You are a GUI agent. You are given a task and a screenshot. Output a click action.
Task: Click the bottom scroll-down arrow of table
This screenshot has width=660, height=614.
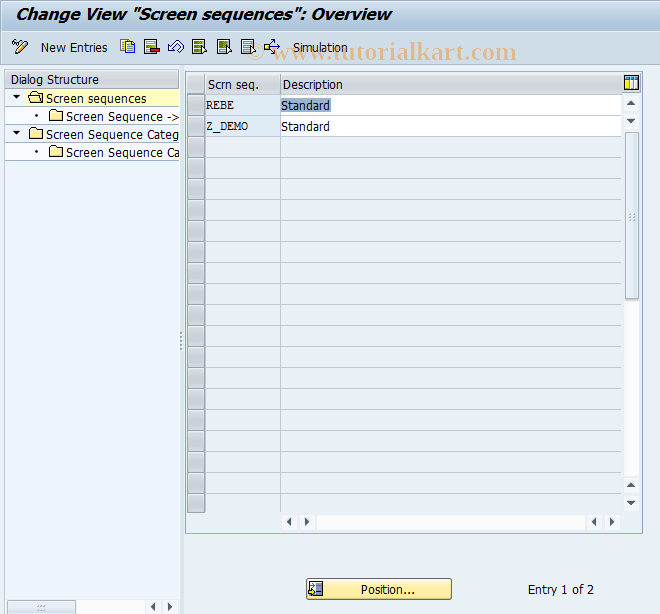pyautogui.click(x=631, y=502)
